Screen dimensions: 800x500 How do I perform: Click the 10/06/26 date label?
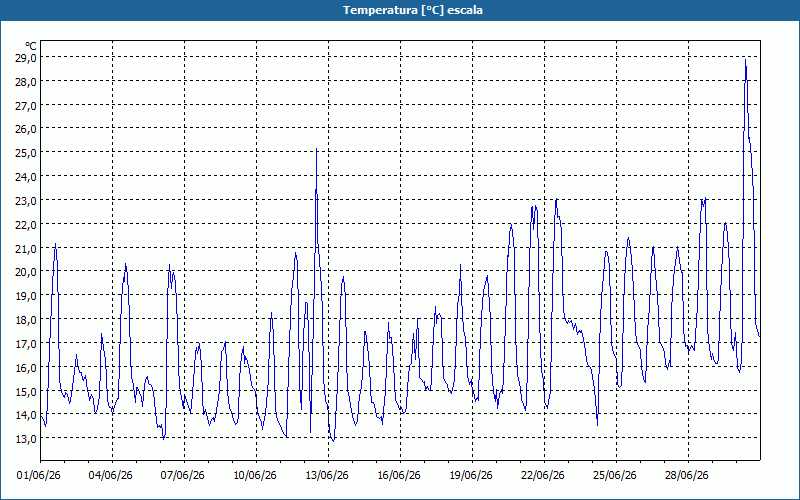click(x=255, y=476)
